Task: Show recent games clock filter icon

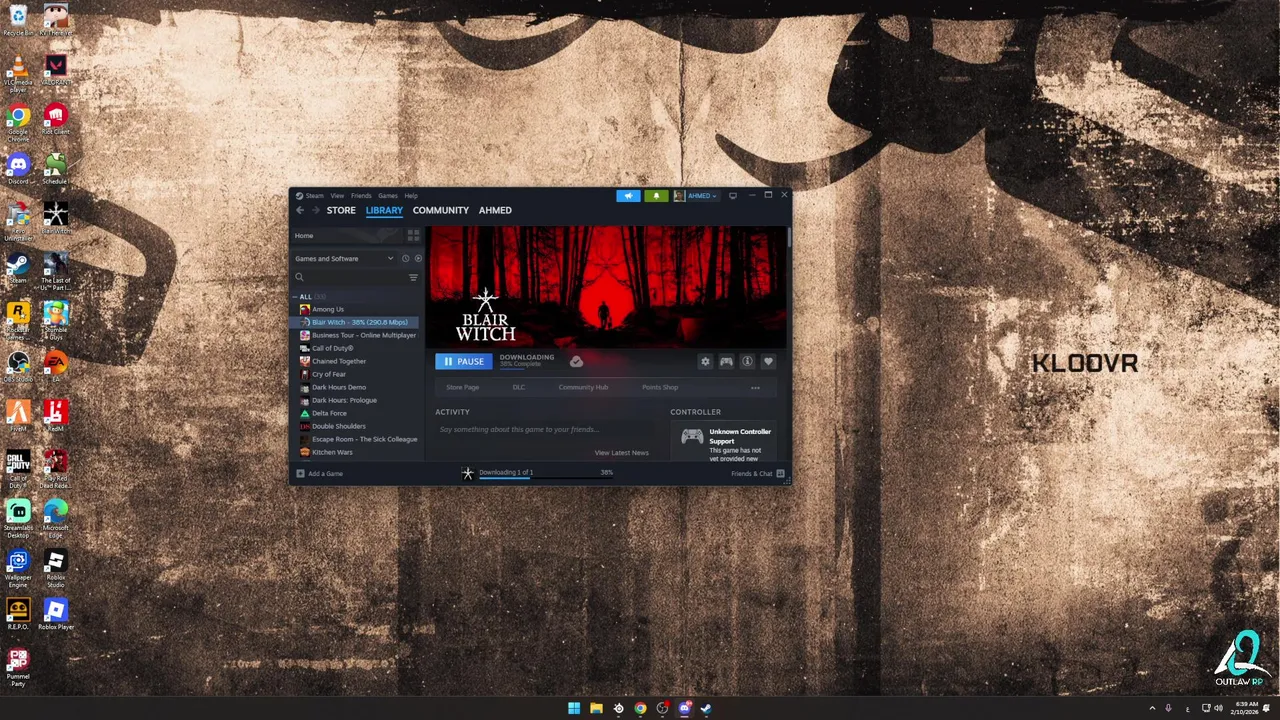Action: click(x=405, y=258)
